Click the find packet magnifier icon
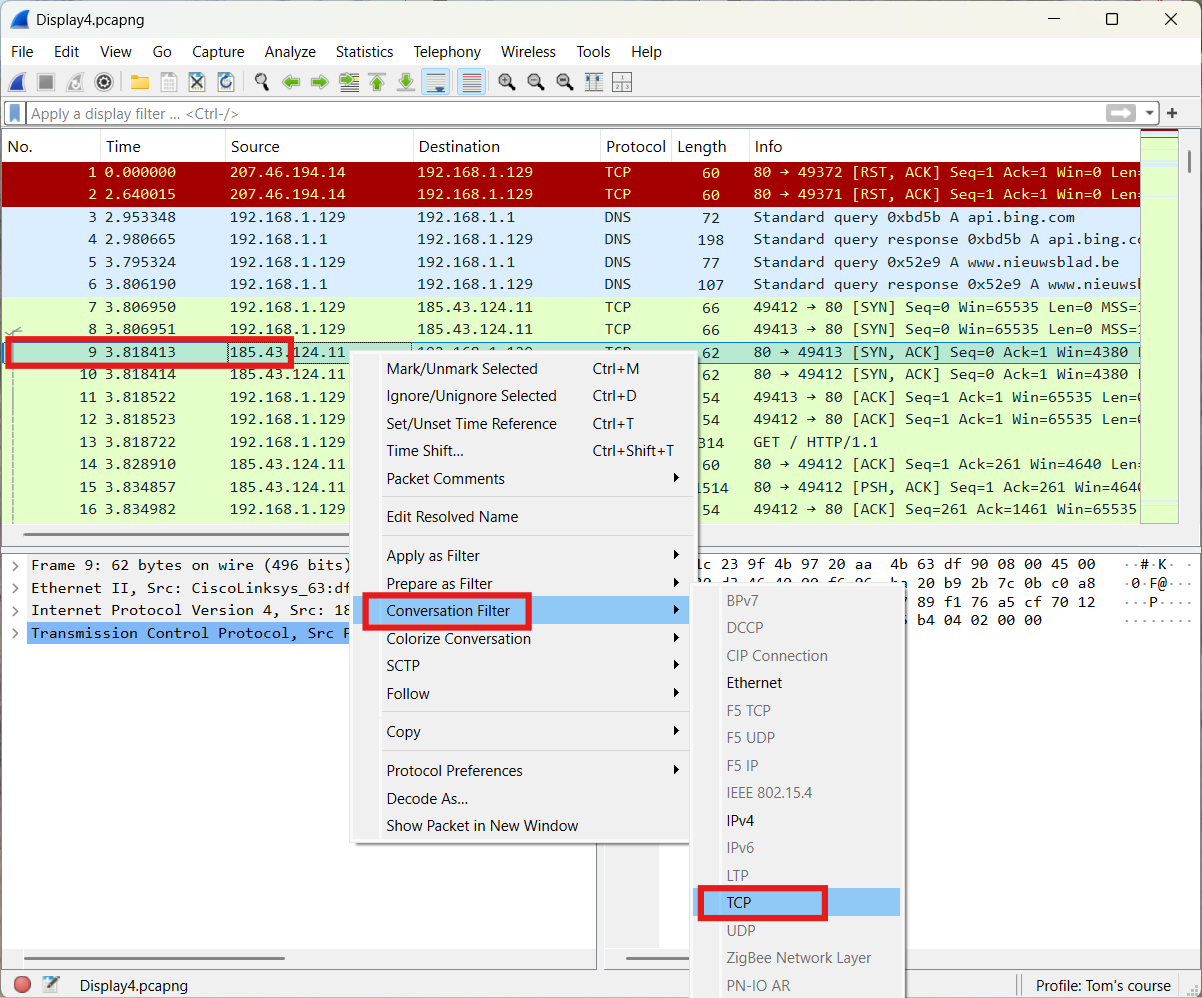This screenshot has width=1202, height=998. click(x=262, y=82)
